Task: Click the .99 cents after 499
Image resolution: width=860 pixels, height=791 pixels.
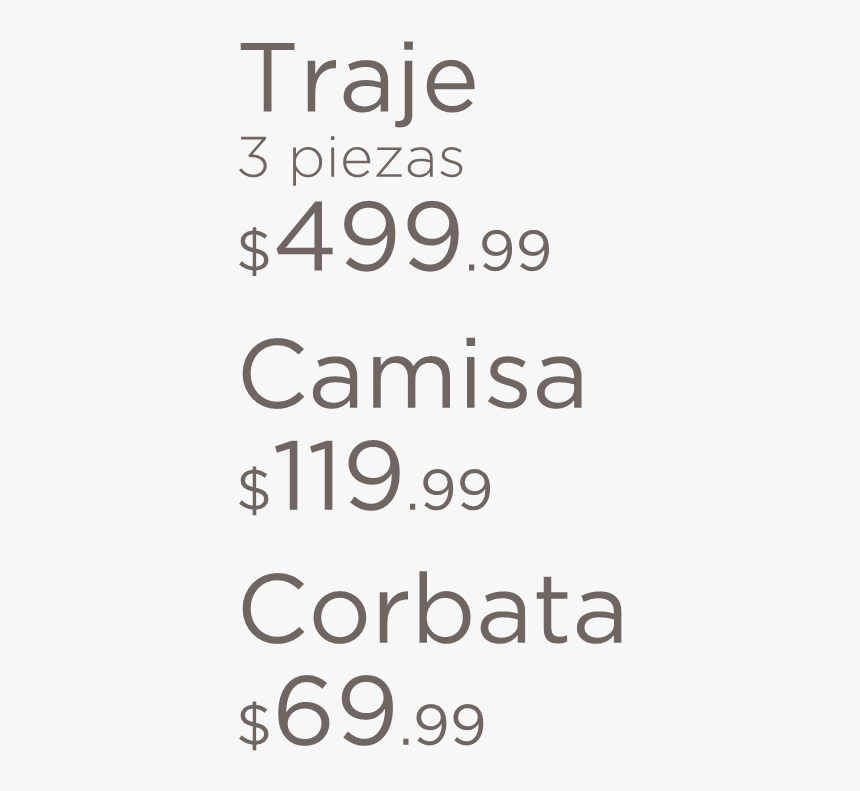Action: tap(508, 251)
